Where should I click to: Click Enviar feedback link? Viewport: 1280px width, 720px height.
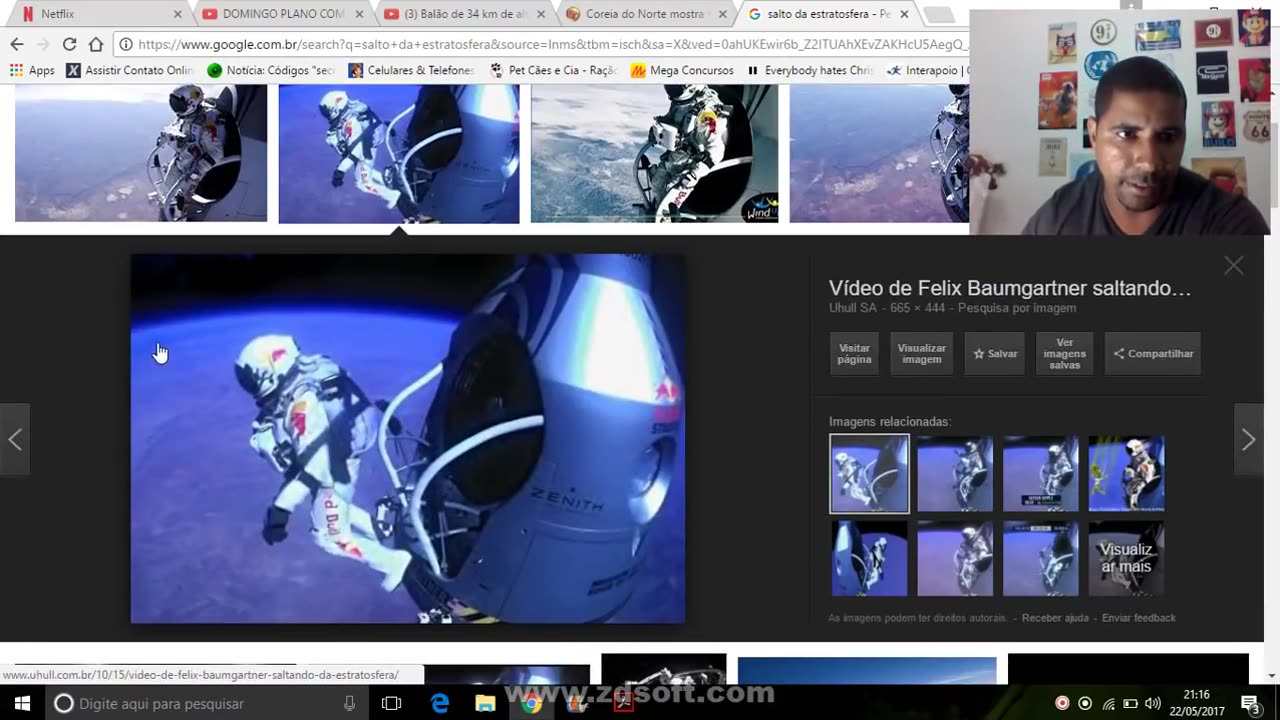(1139, 618)
